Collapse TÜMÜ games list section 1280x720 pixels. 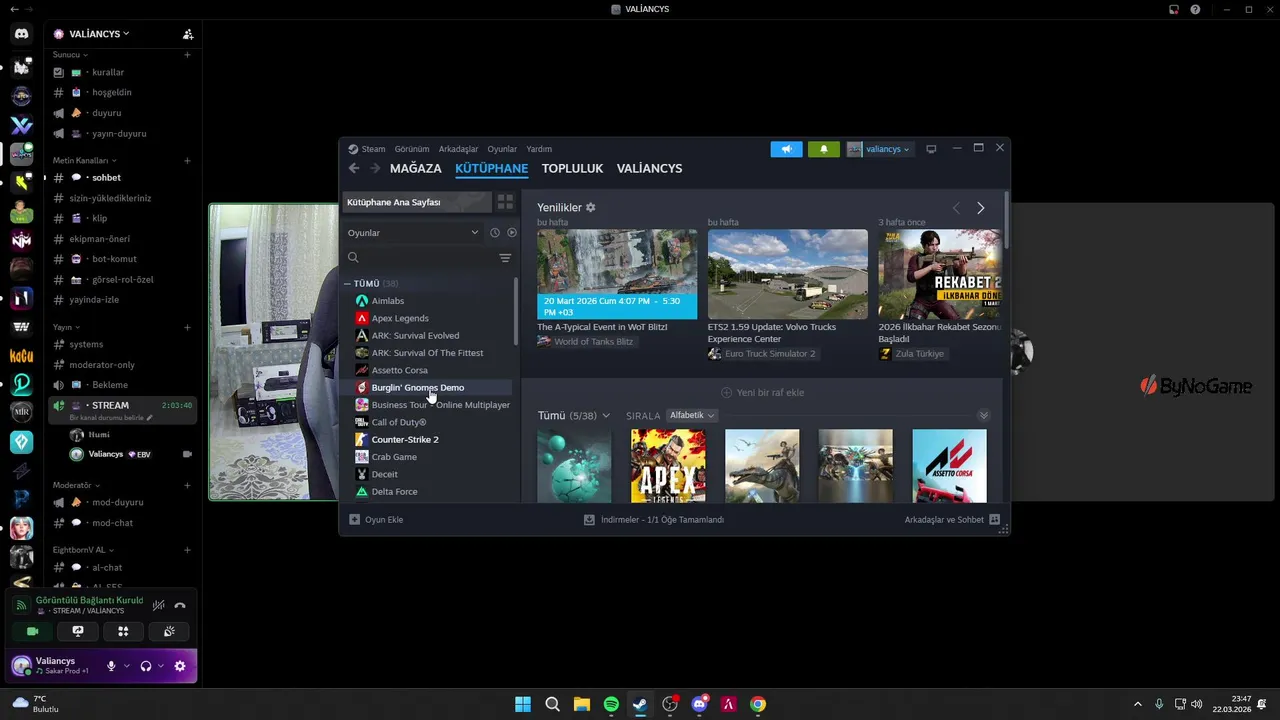pos(347,284)
